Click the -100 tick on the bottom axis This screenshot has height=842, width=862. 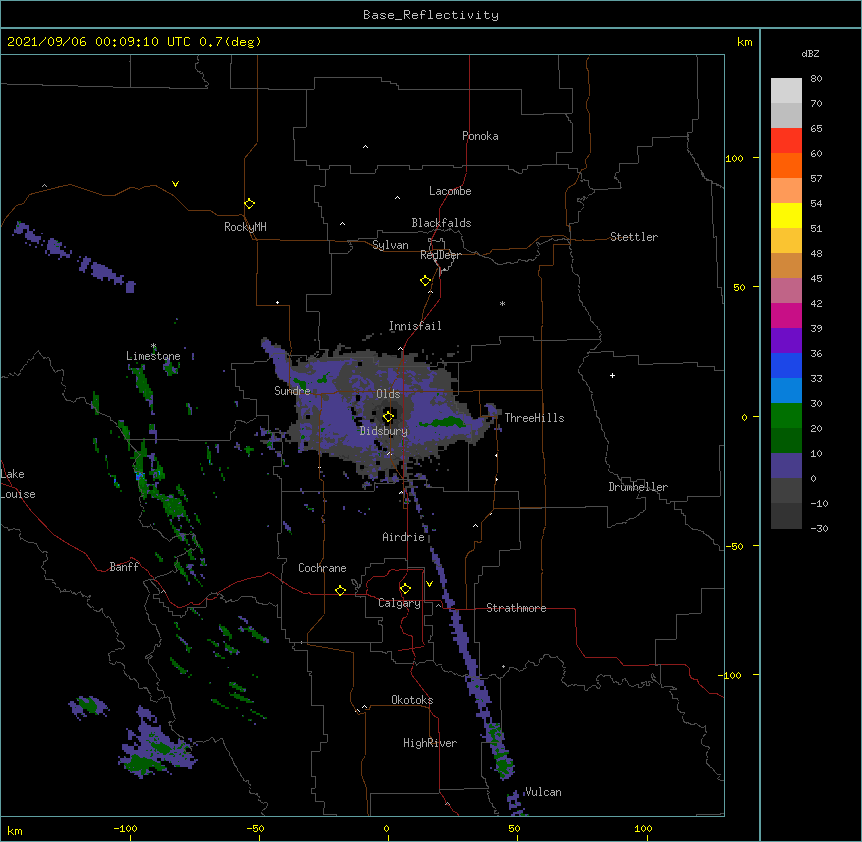pos(126,828)
